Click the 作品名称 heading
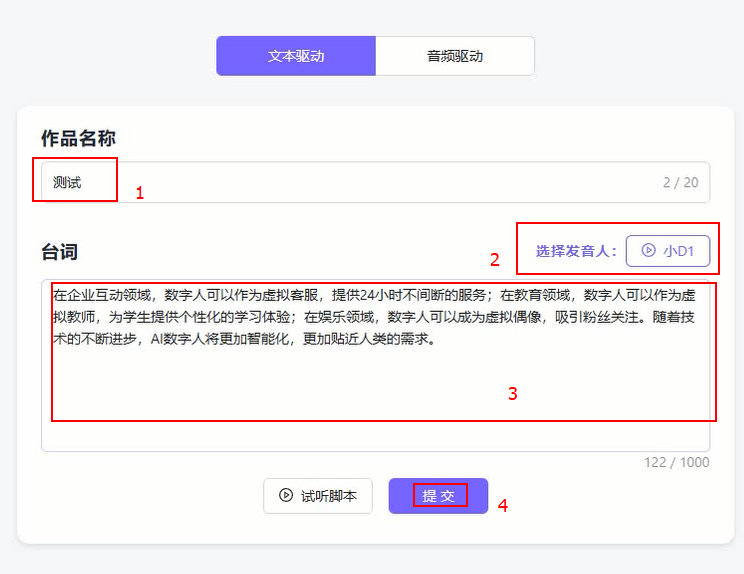The image size is (744, 574). coord(78,138)
